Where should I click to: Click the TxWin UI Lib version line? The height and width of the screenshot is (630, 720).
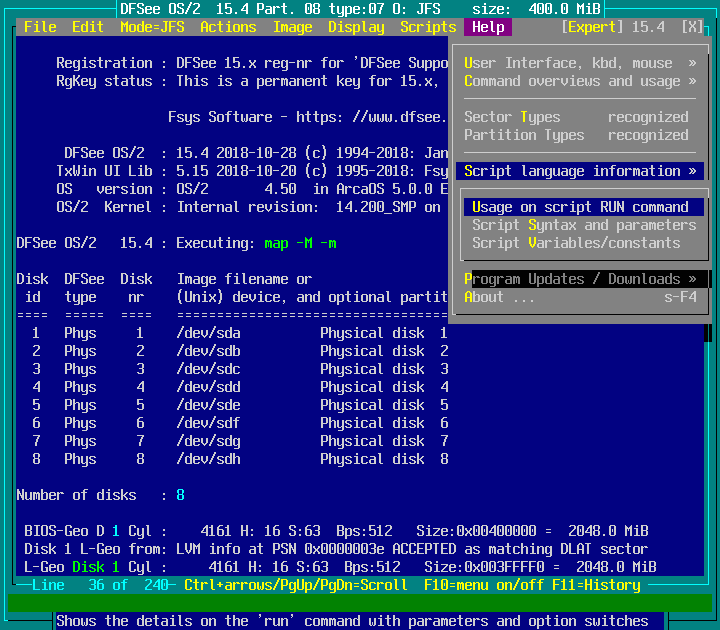click(x=252, y=171)
